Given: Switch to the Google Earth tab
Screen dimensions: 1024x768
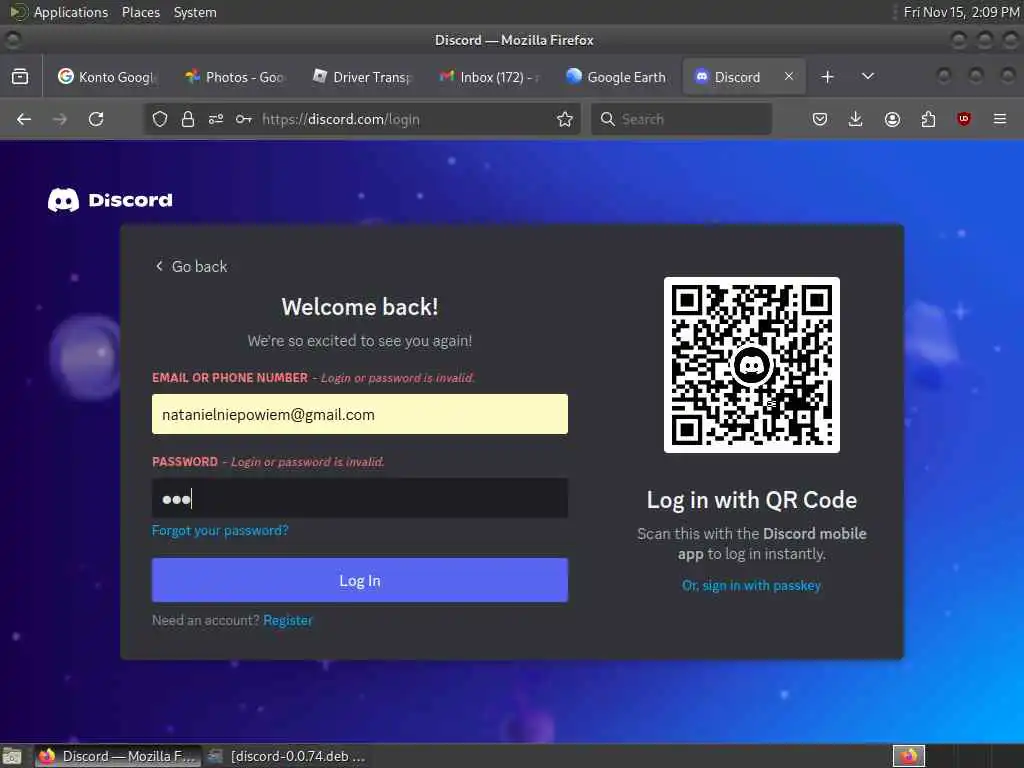Looking at the screenshot, I should 618,77.
